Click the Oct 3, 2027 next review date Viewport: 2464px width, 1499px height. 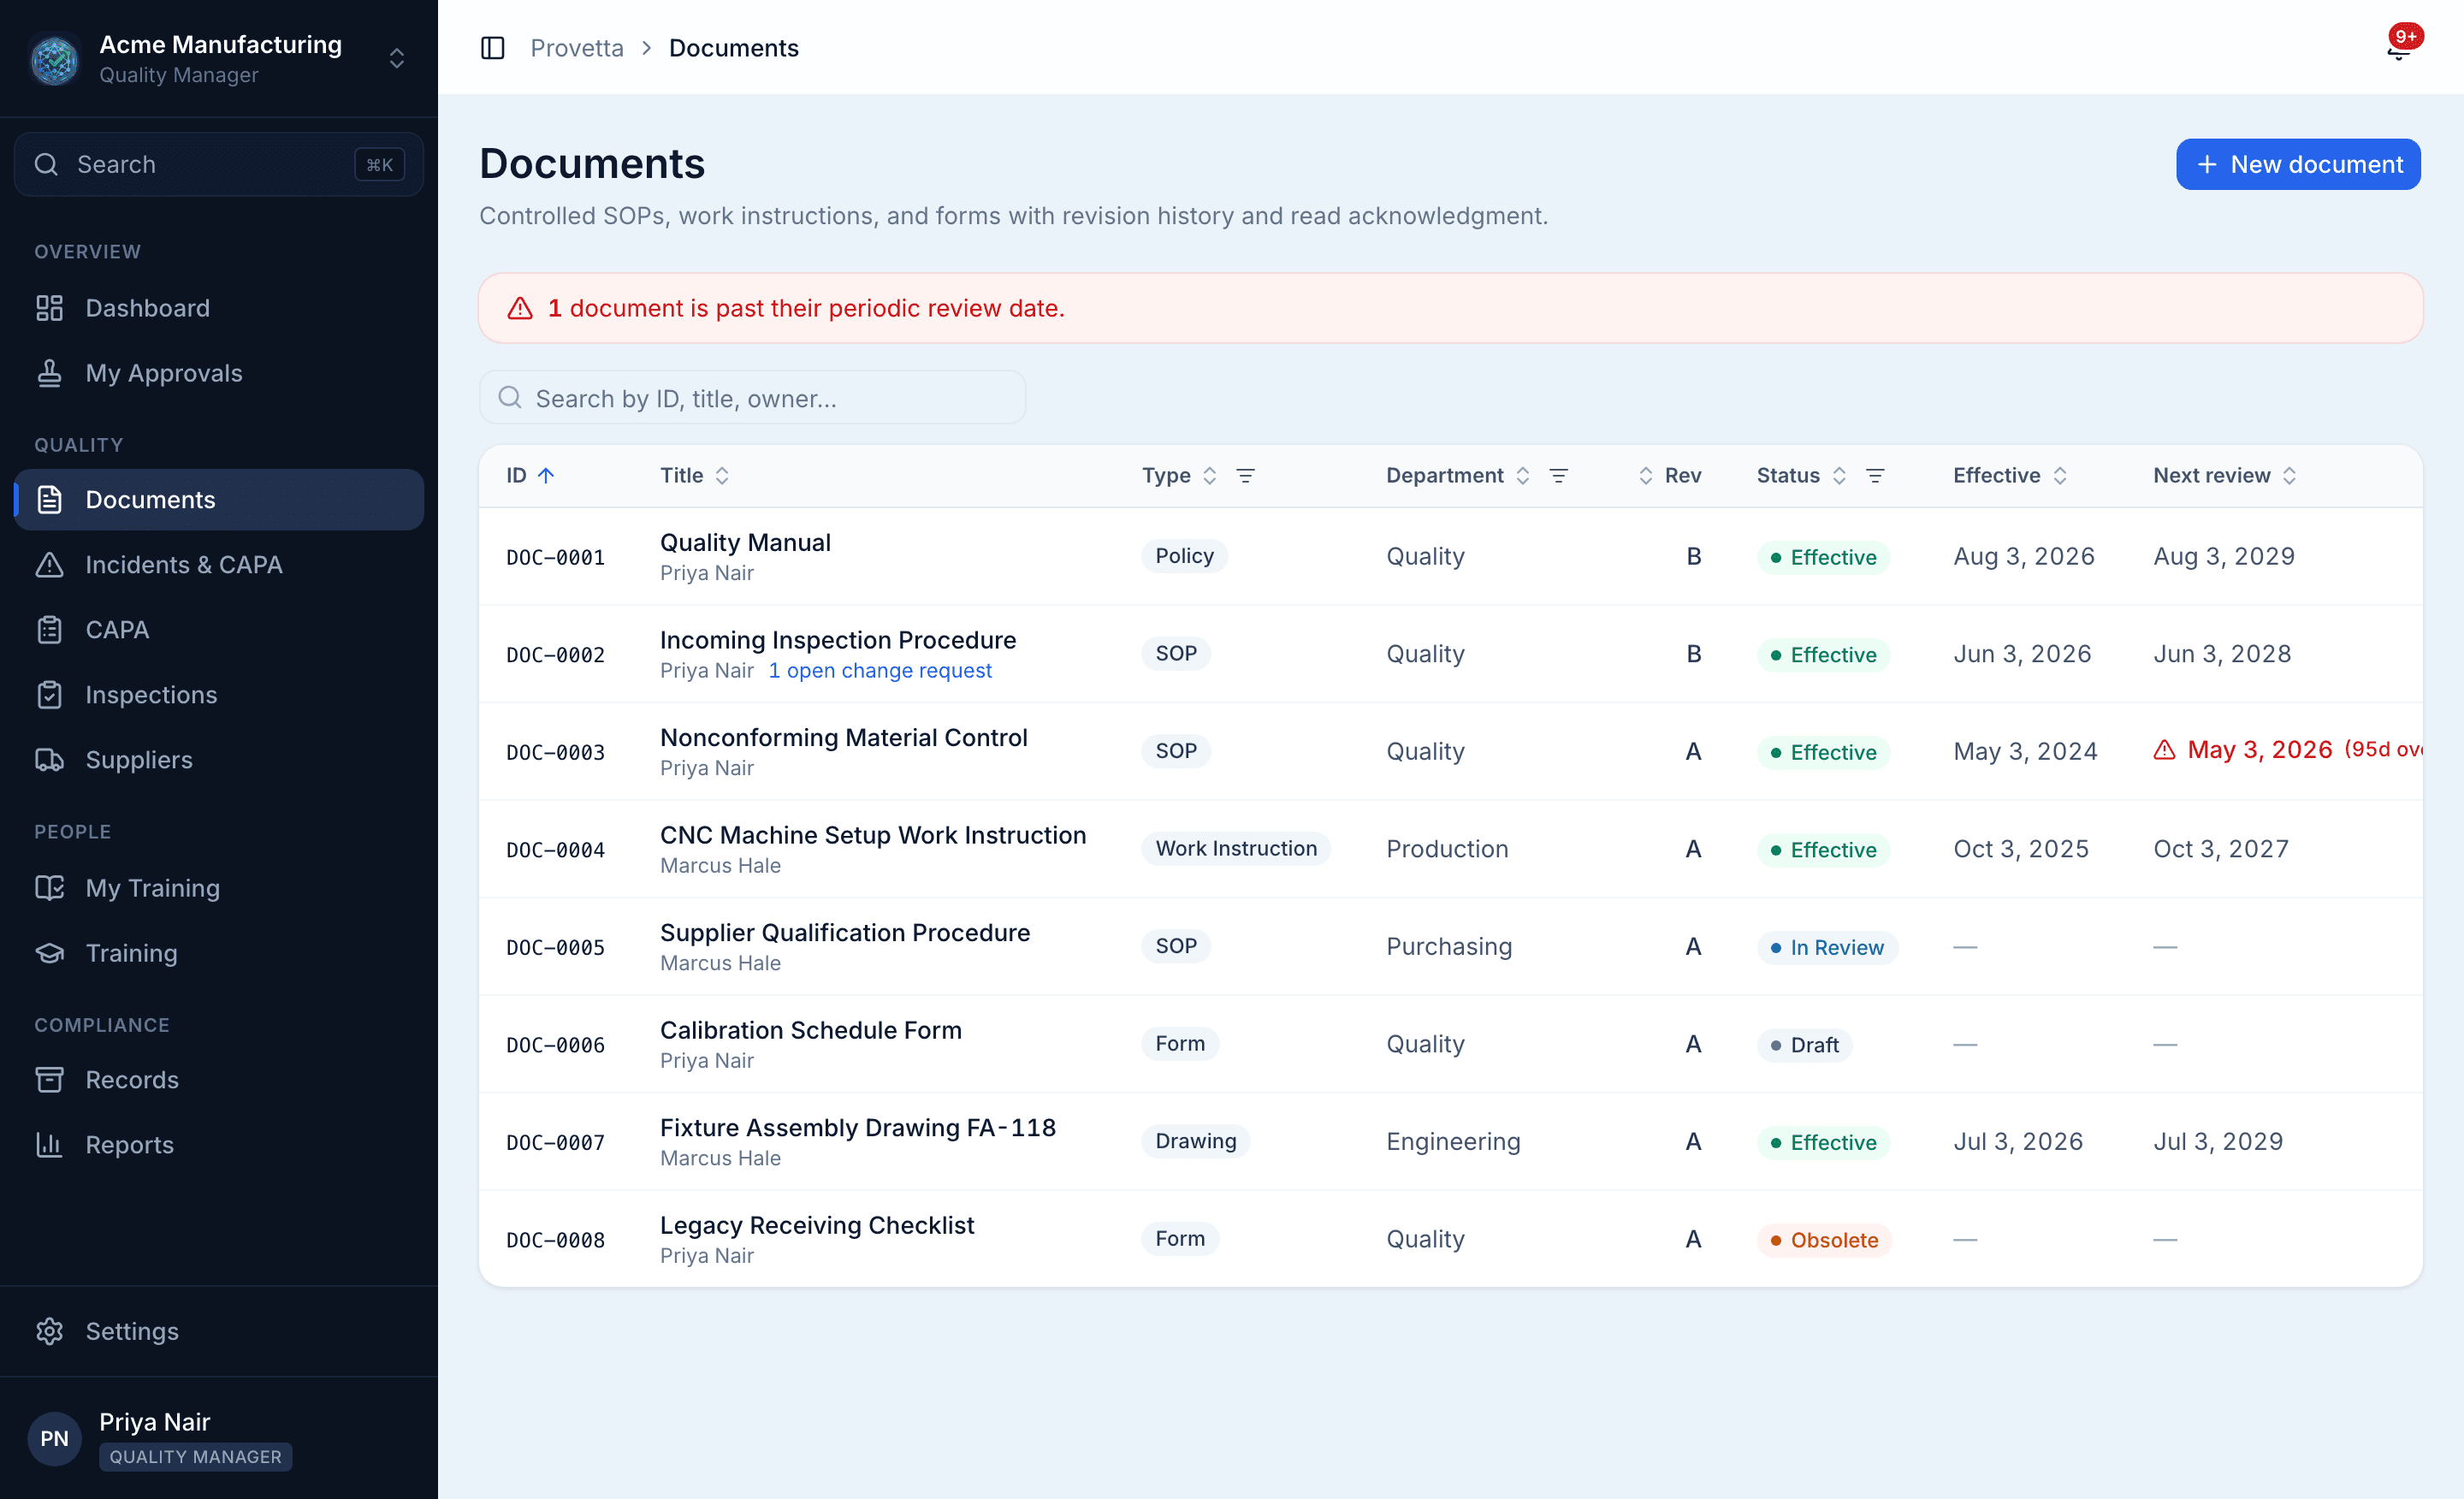tap(2220, 849)
